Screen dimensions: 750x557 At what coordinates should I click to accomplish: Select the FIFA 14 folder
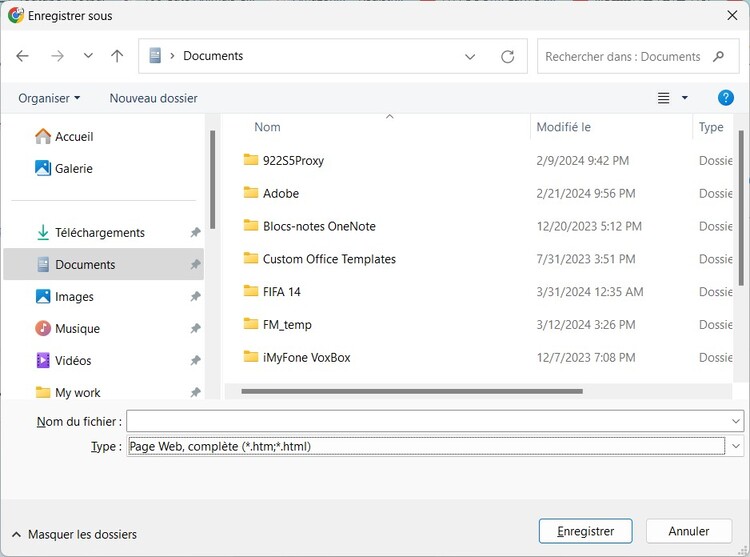pos(282,292)
